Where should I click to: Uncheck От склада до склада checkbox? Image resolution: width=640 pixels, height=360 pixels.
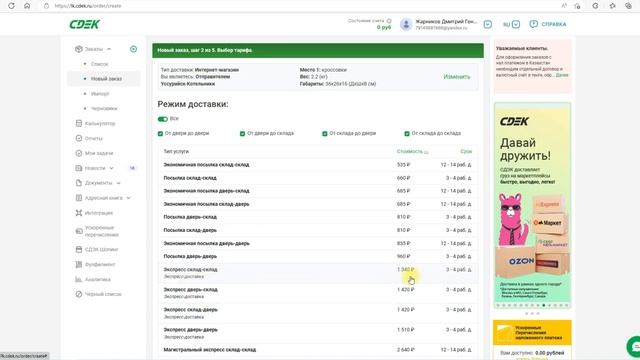(x=407, y=133)
